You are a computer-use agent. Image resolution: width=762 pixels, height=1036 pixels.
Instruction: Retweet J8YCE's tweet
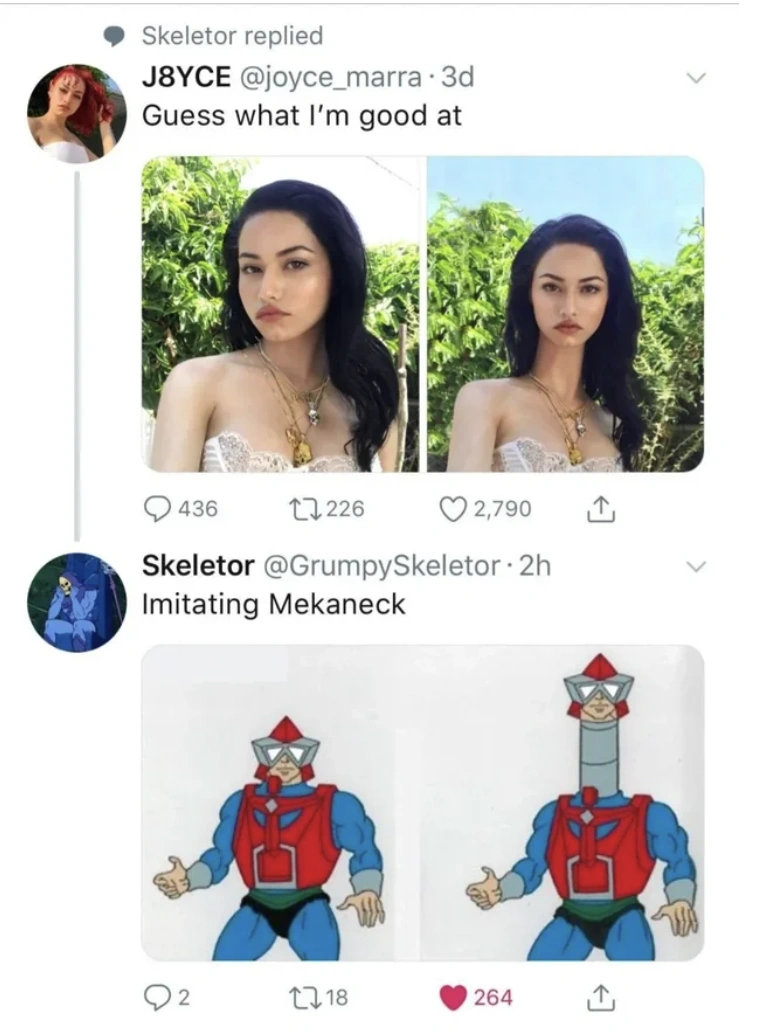point(305,509)
